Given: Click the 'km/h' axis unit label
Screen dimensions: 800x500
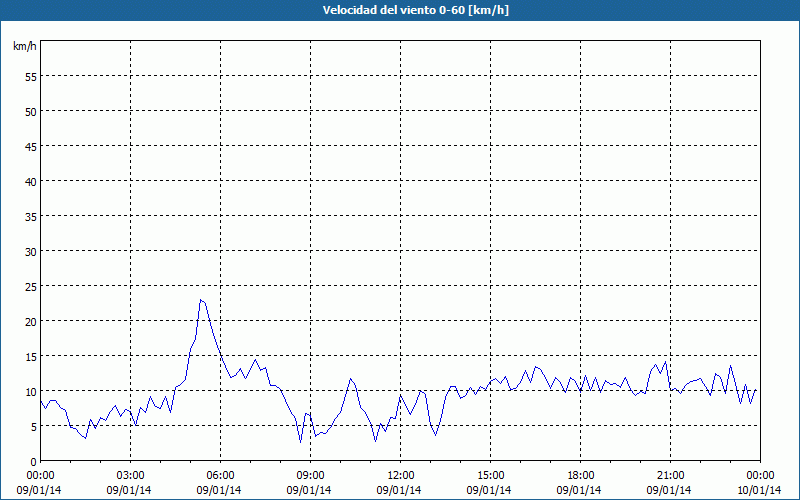Looking at the screenshot, I should tap(24, 46).
